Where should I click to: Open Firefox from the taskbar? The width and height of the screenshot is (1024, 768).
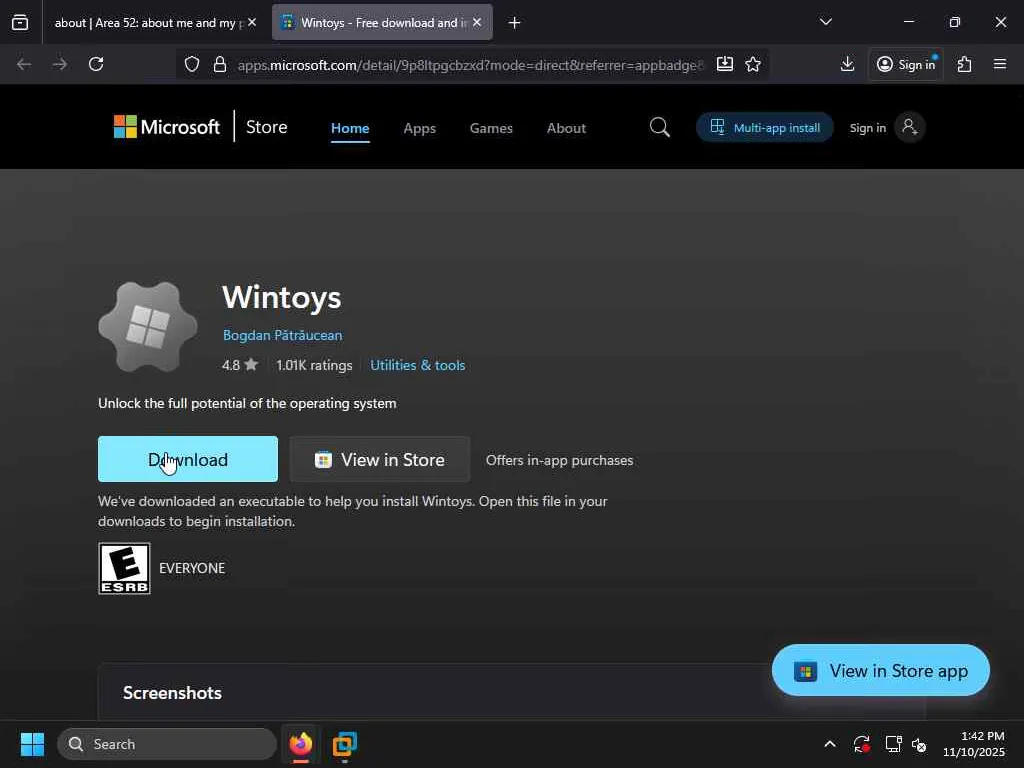300,744
